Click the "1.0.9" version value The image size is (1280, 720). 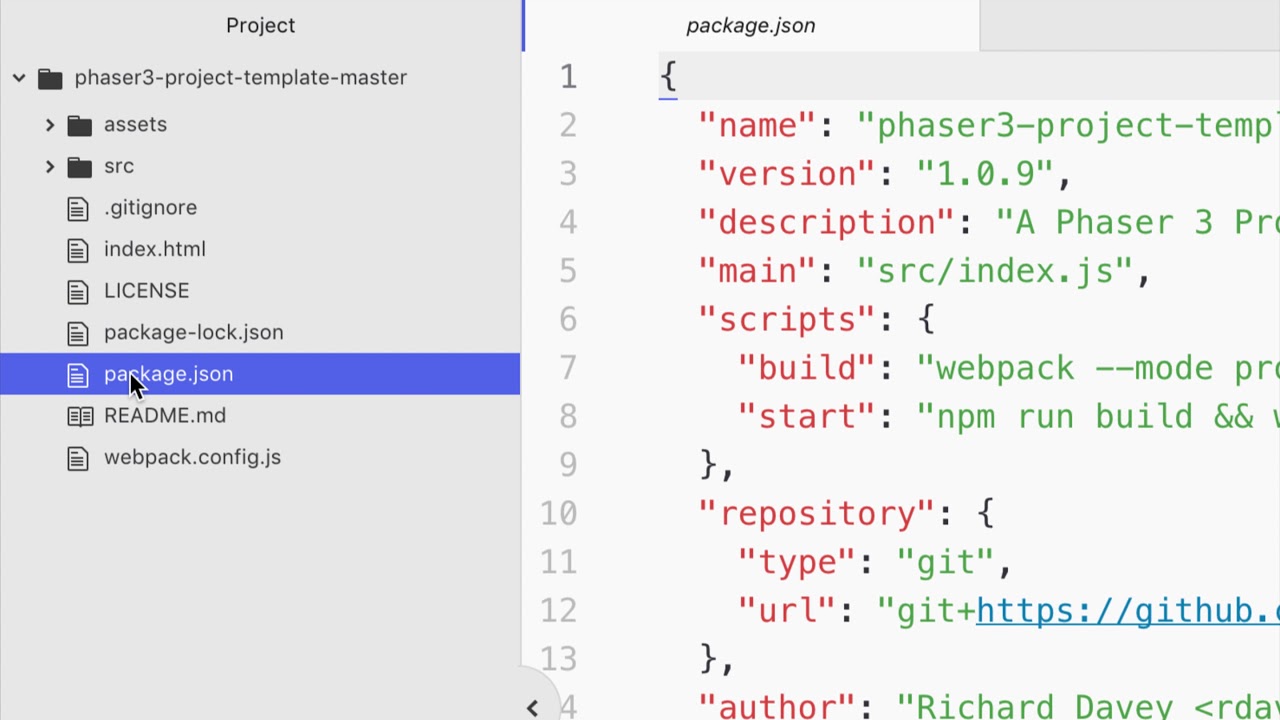pyautogui.click(x=985, y=174)
